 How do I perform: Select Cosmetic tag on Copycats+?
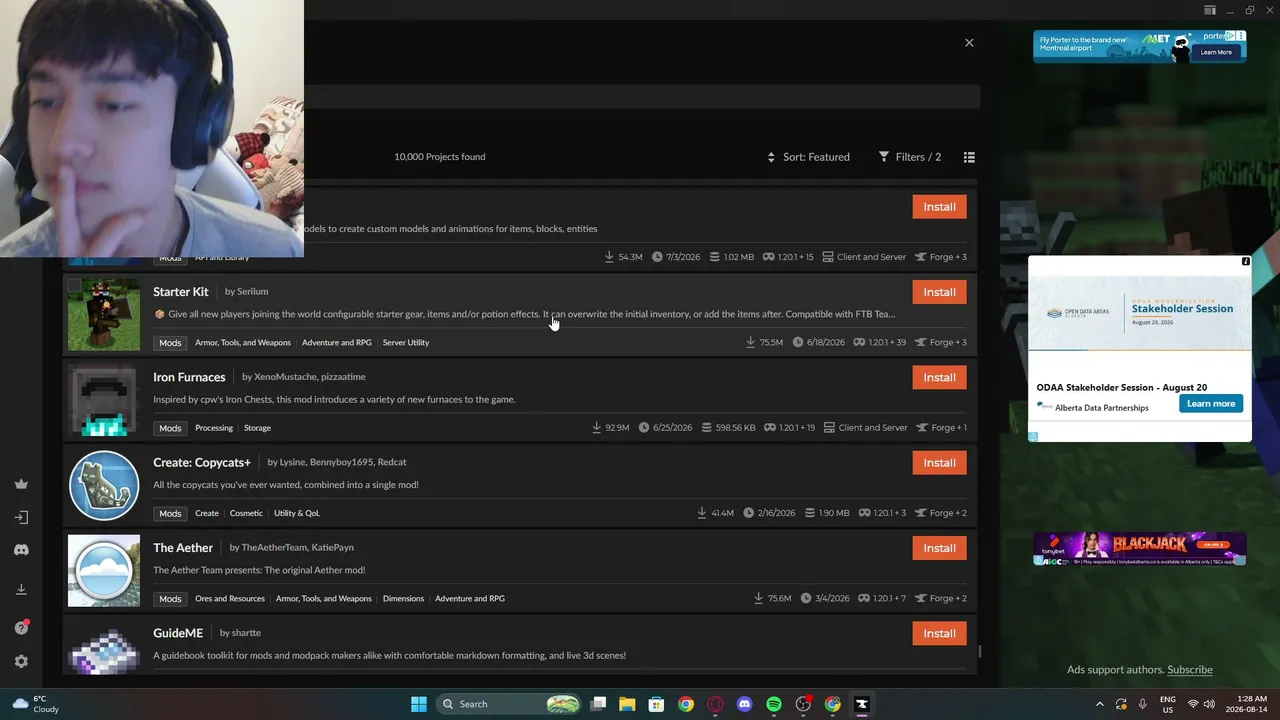tap(246, 513)
